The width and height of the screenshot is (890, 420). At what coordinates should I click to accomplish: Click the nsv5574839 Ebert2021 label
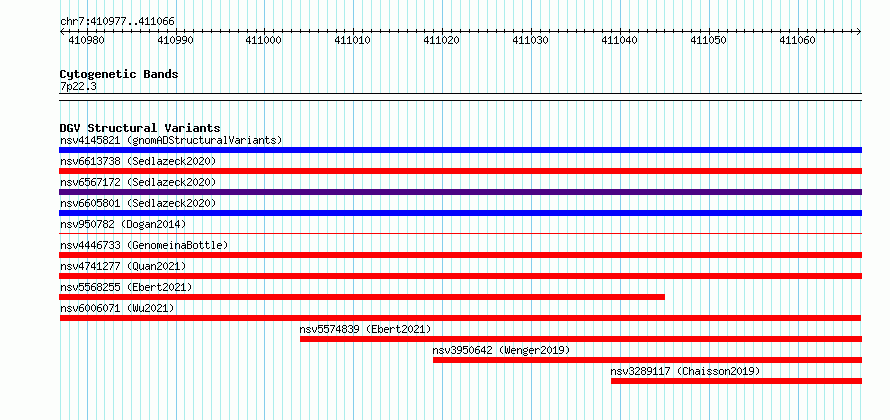pos(366,329)
